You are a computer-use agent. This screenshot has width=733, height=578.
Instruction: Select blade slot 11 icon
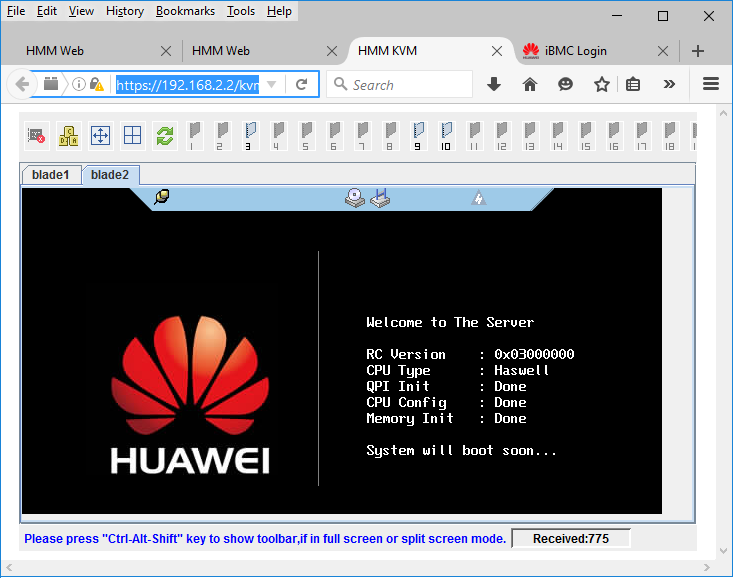pos(474,136)
